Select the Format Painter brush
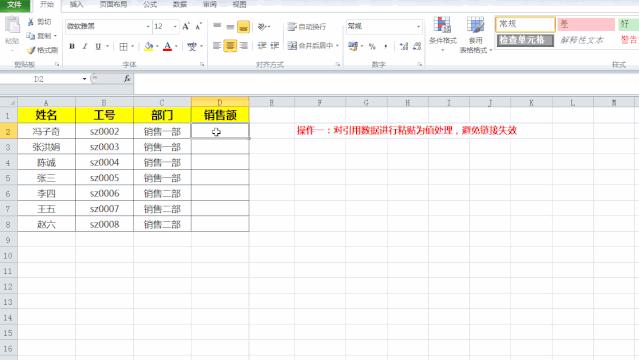This screenshot has width=639, height=360. [31, 50]
